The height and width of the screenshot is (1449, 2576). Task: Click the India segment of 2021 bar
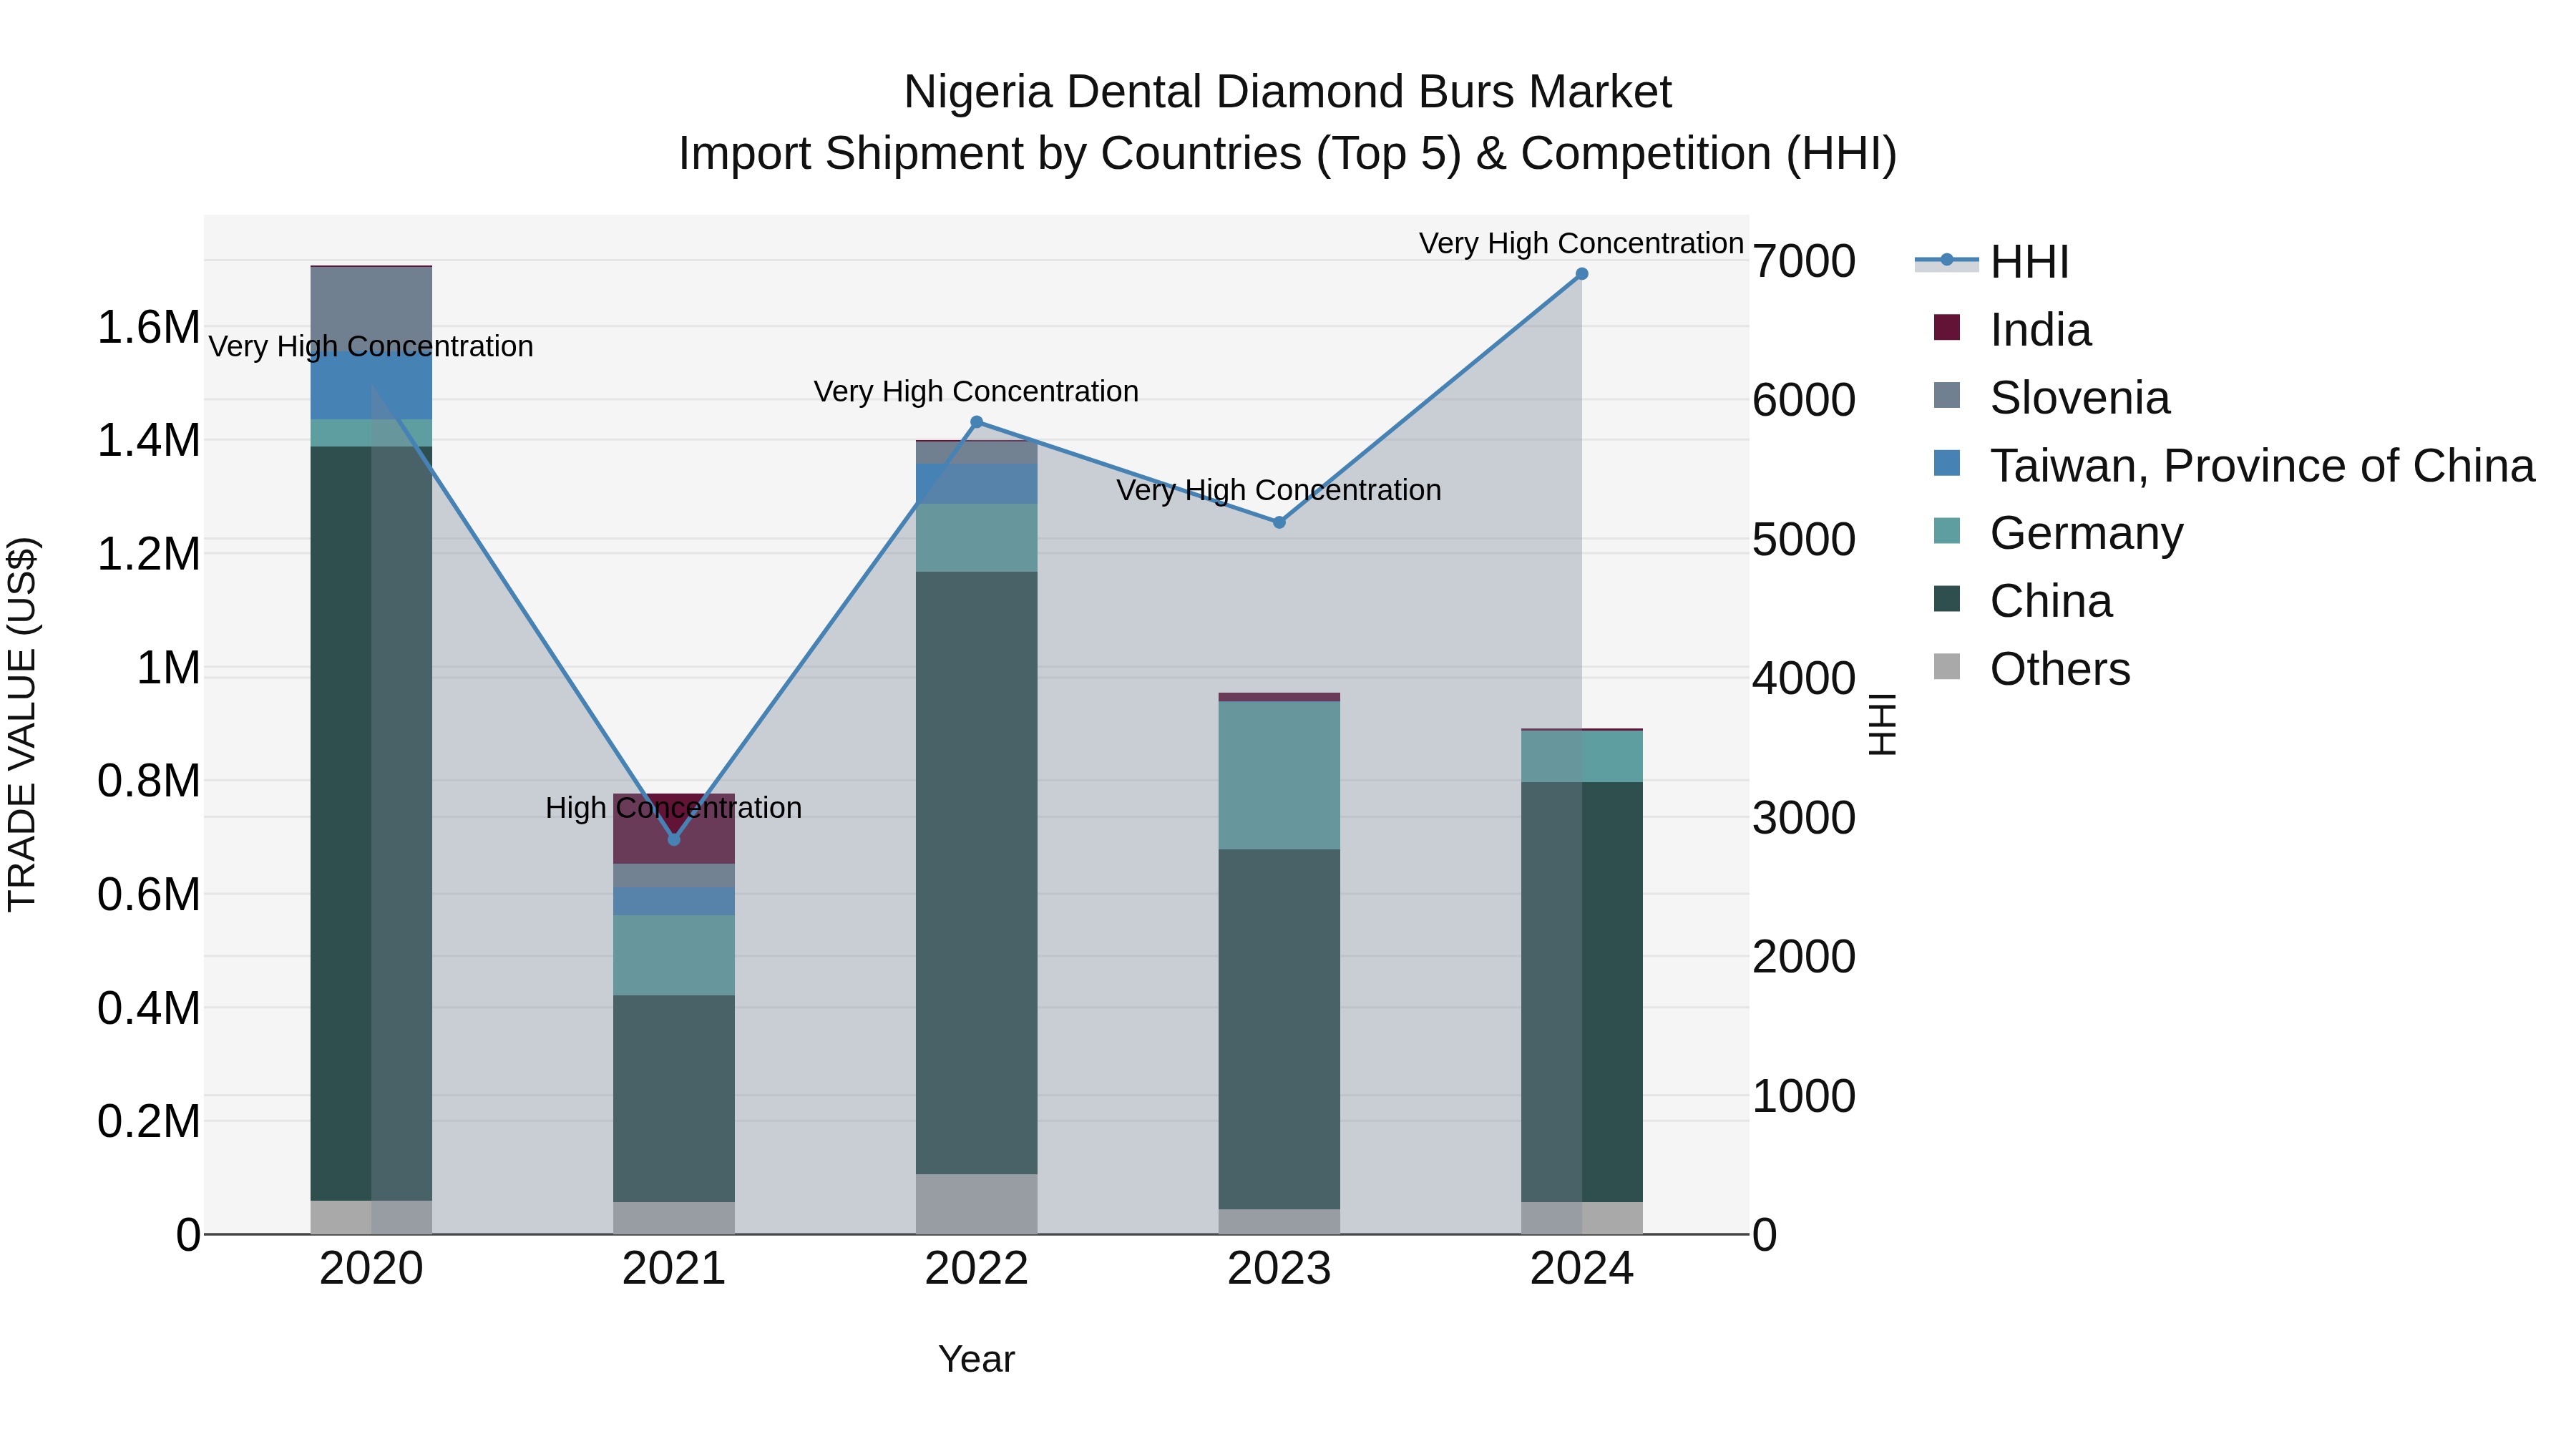674,828
